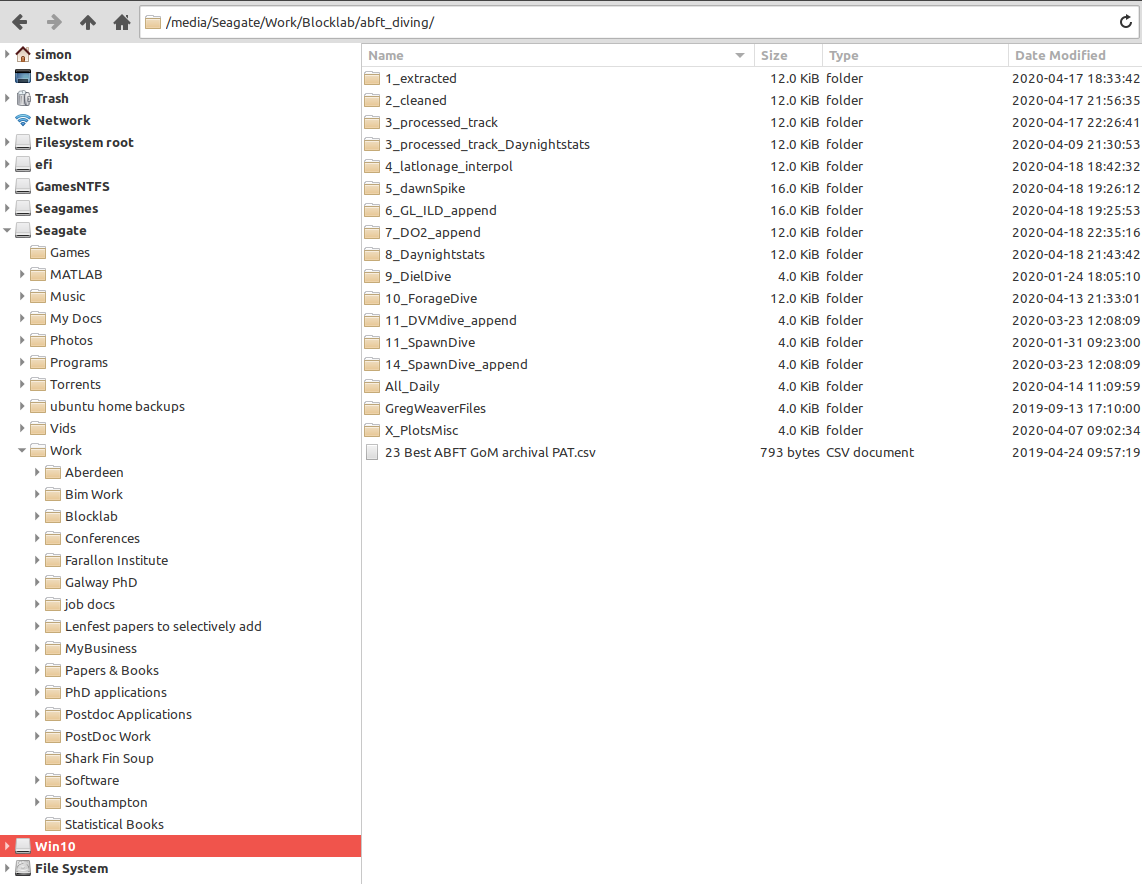
Task: Sort files by Name column header
Action: tap(386, 56)
